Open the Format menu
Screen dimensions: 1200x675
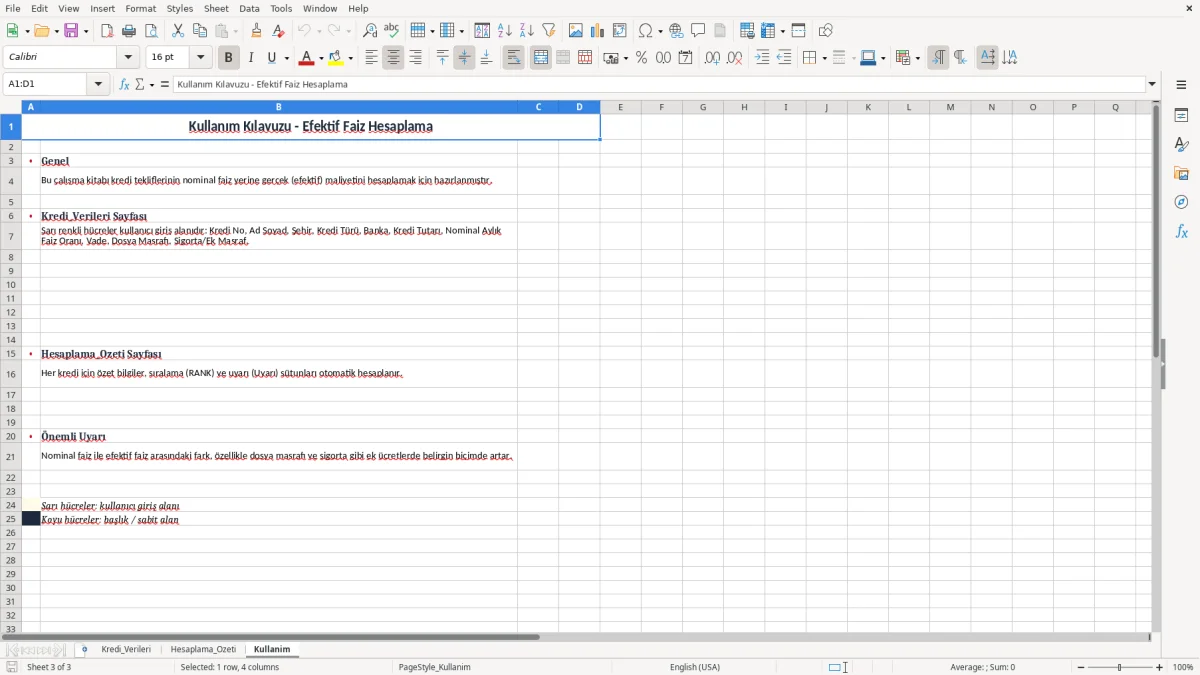(x=140, y=8)
